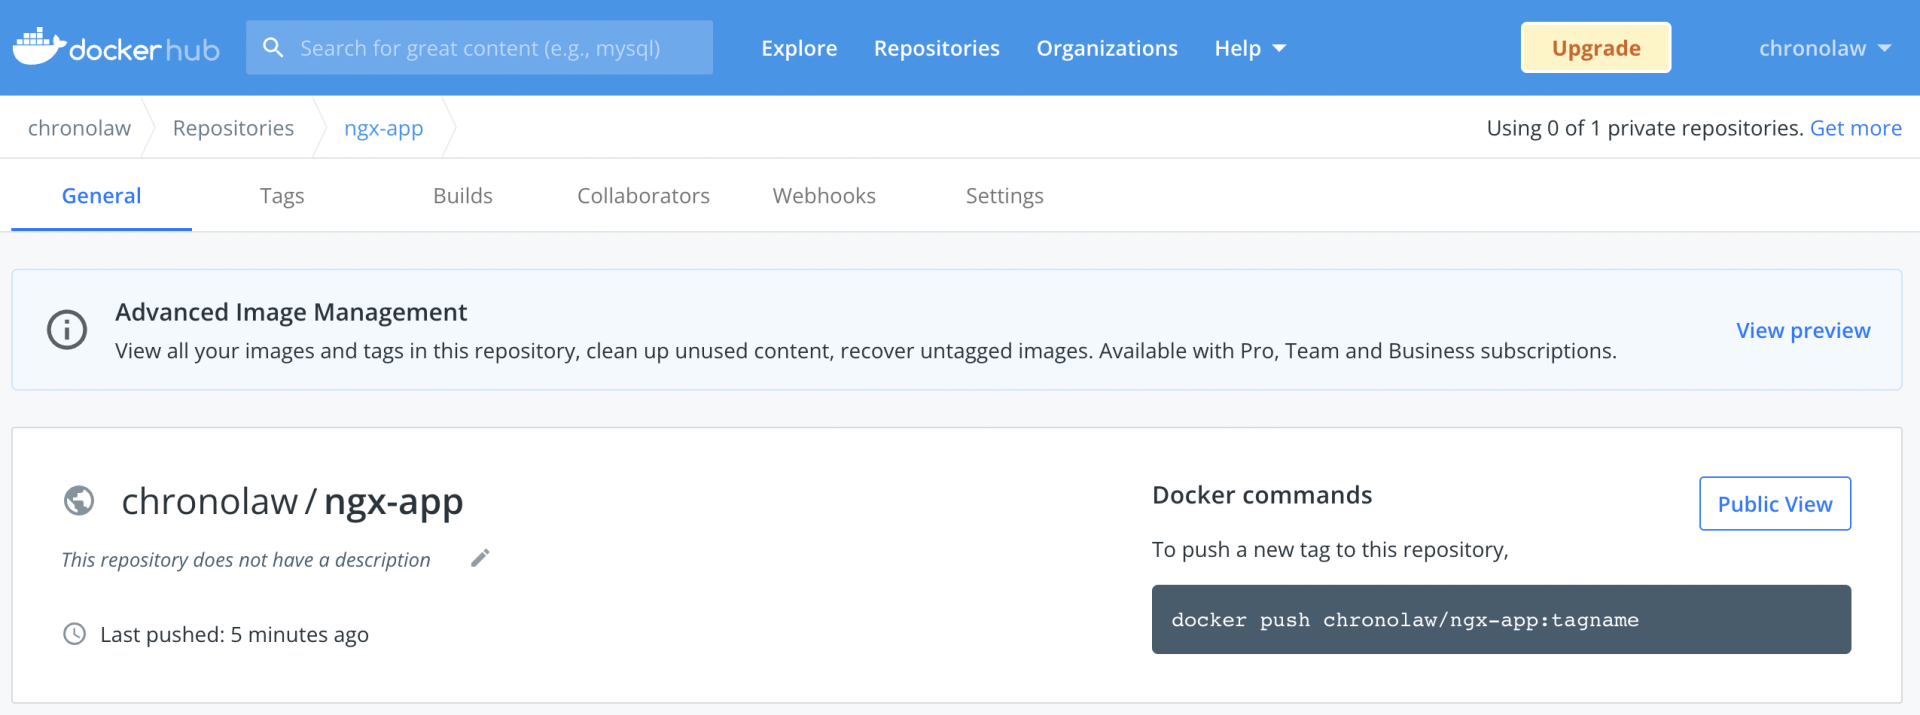
Task: Go to the Collaborators tab
Action: [x=643, y=196]
